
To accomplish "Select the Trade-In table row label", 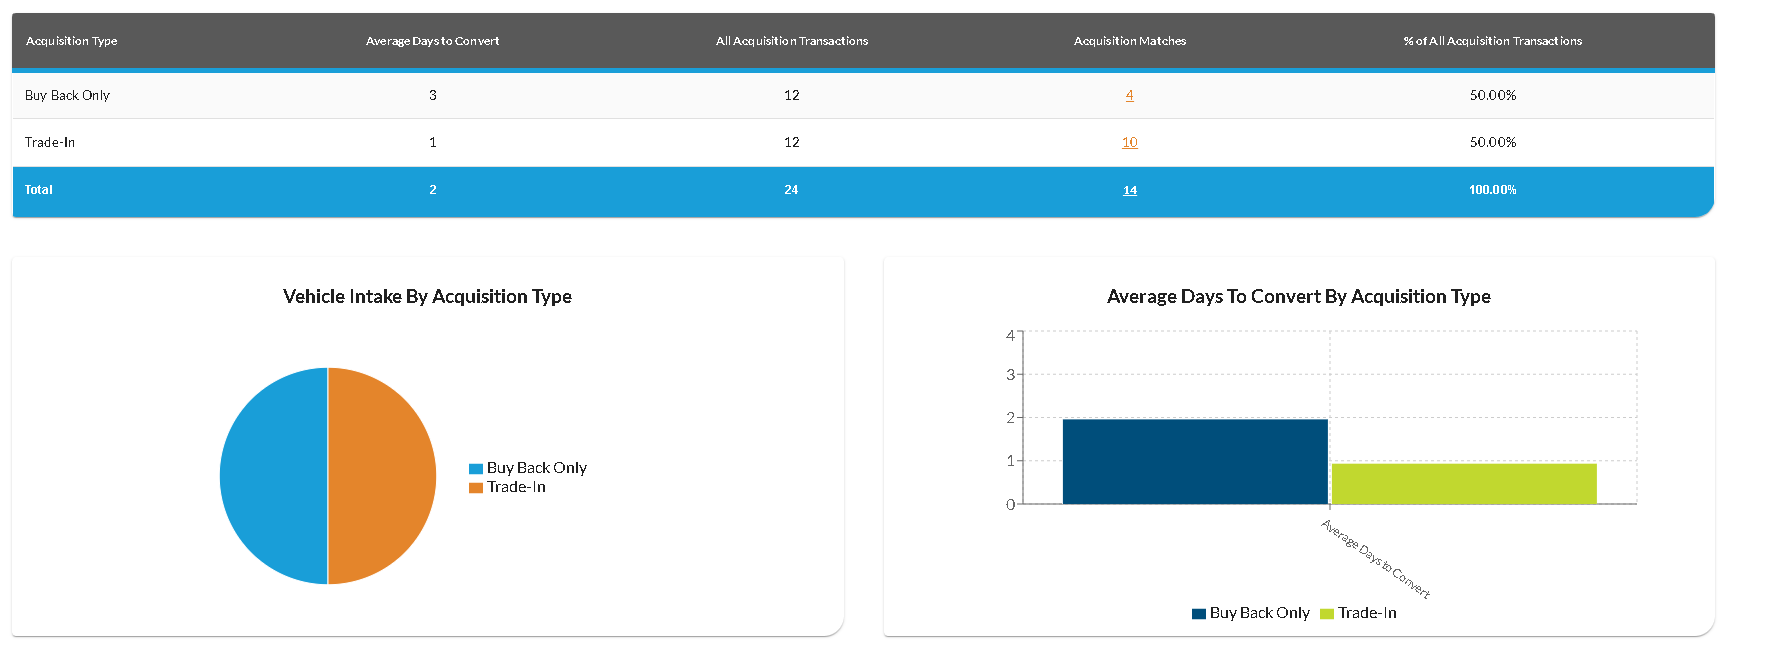I will [x=50, y=142].
